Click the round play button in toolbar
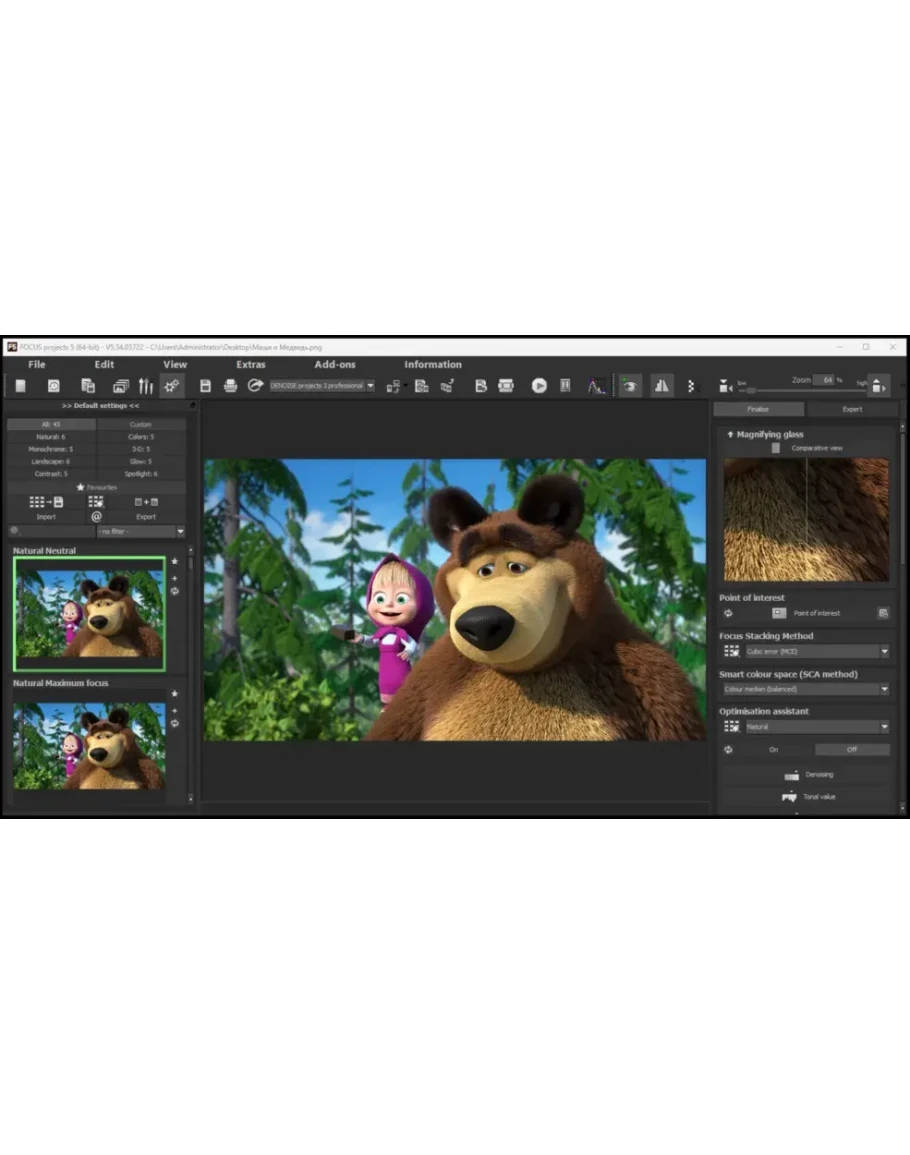Viewport: 910px width, 1155px height. [539, 386]
